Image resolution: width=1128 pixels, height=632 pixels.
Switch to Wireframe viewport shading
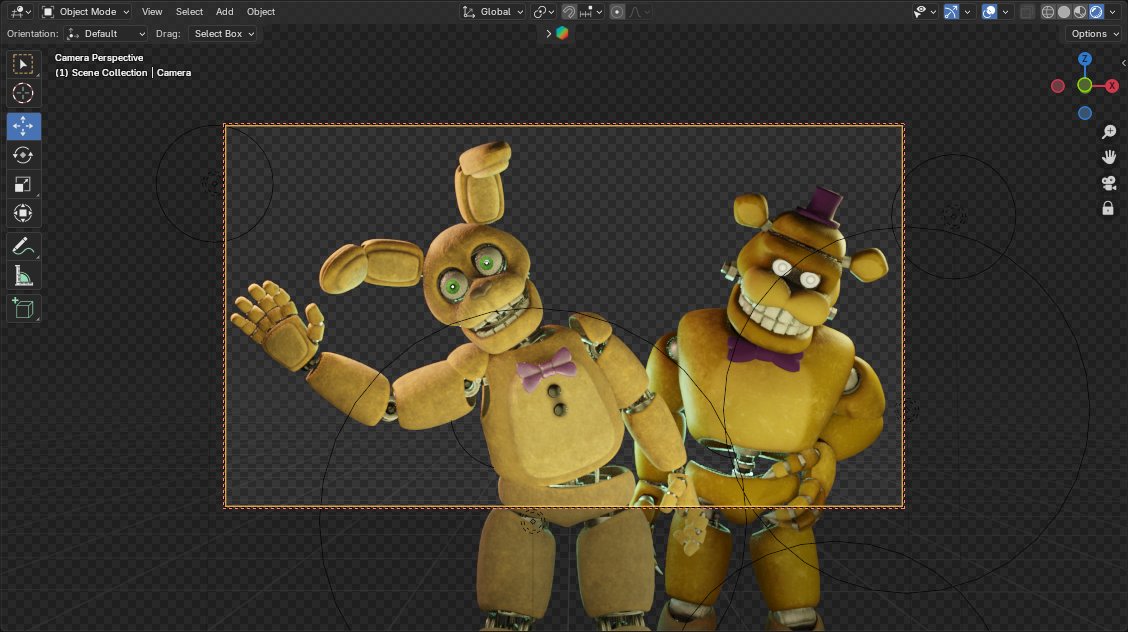tap(1048, 12)
